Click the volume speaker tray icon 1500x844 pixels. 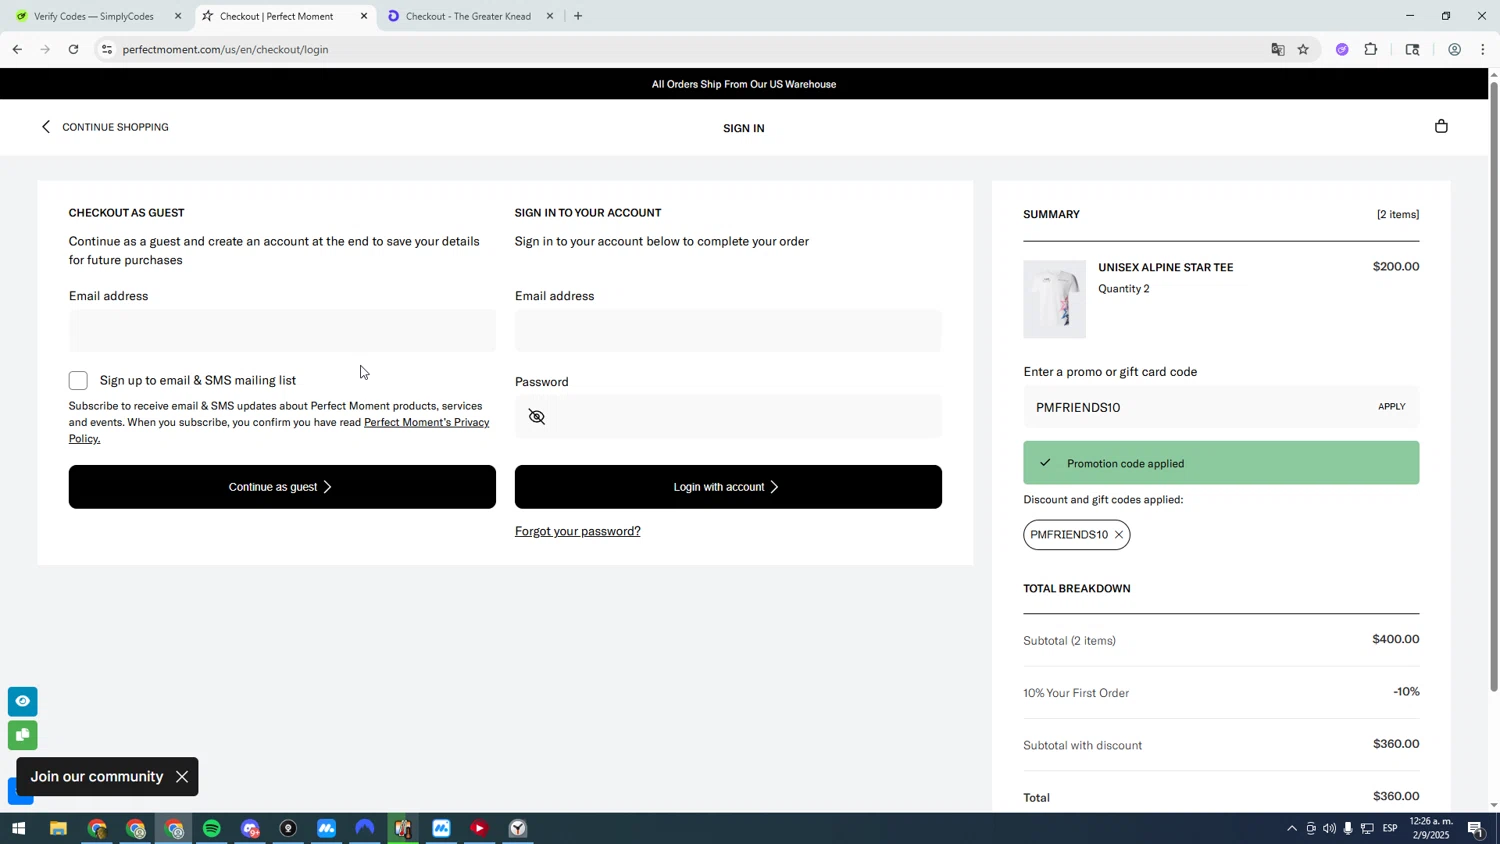pos(1329,828)
